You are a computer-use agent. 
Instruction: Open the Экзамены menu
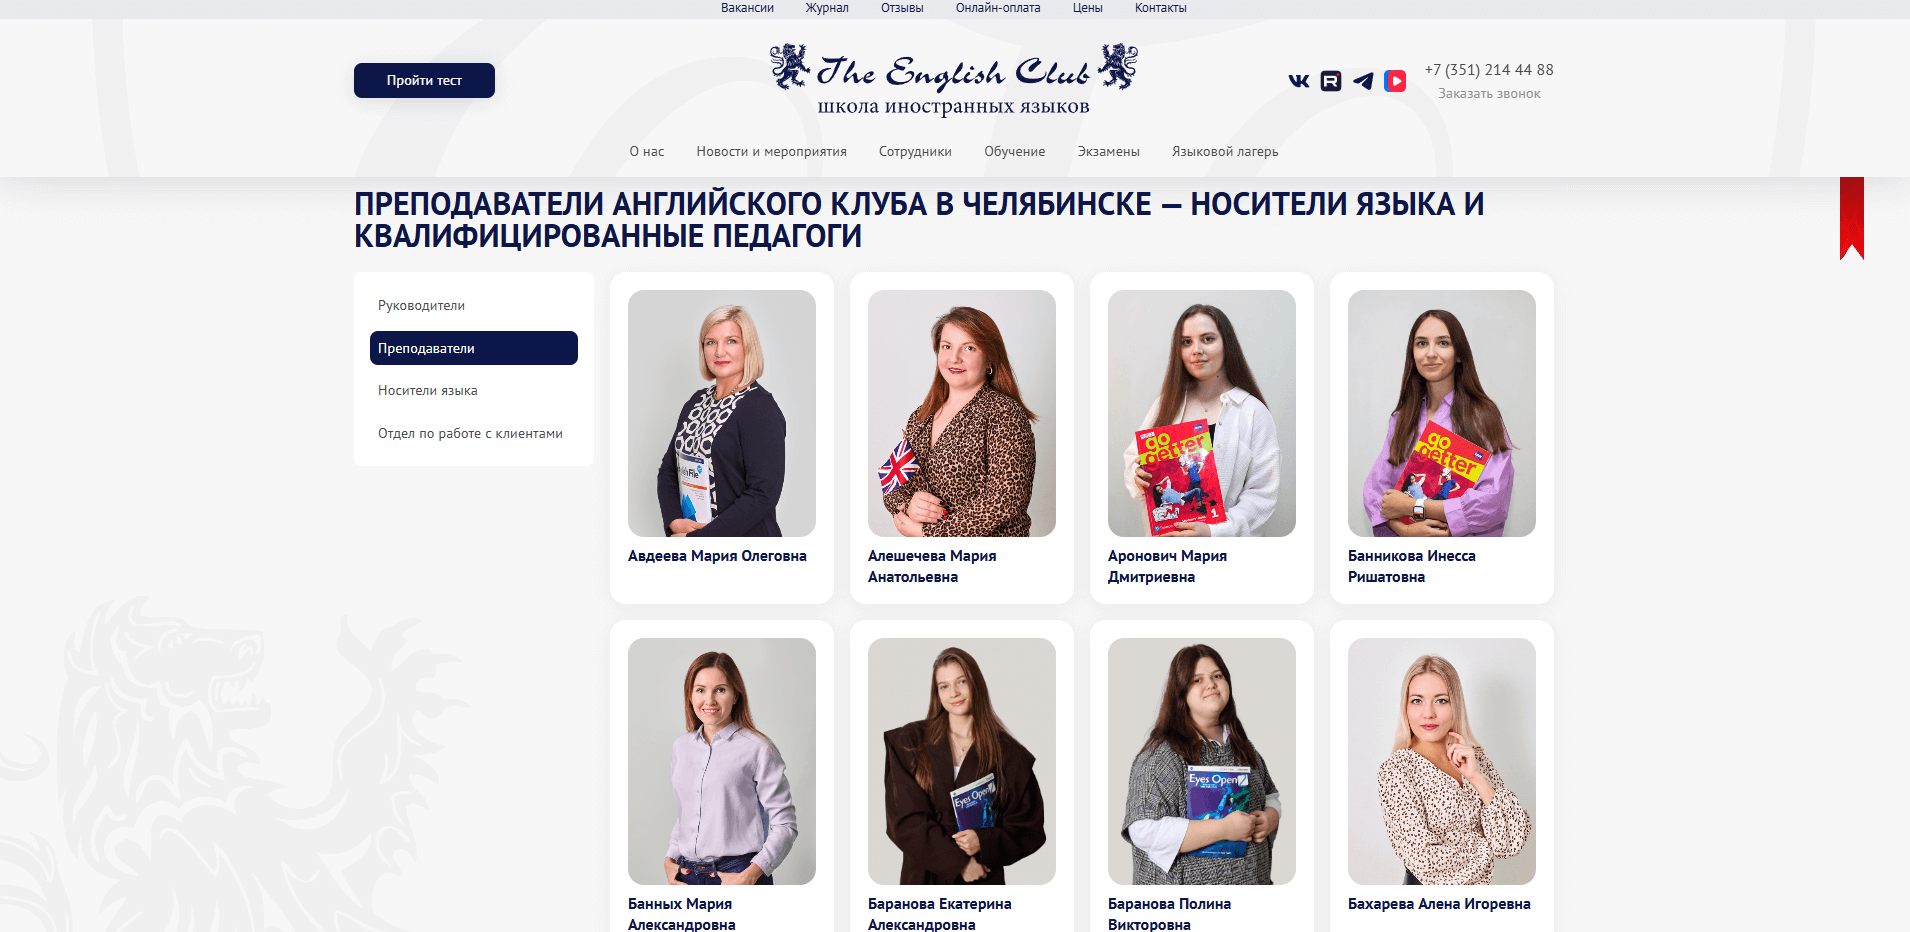point(1109,152)
